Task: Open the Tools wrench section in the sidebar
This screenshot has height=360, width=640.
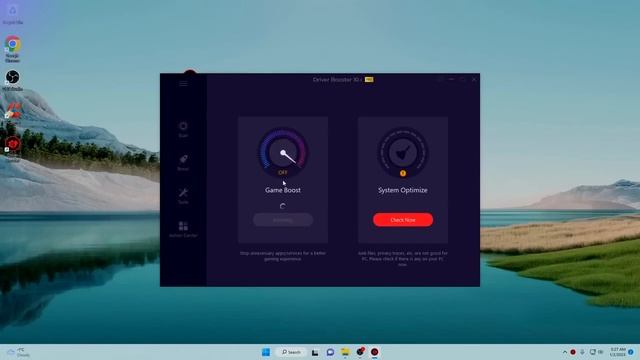Action: tap(183, 196)
